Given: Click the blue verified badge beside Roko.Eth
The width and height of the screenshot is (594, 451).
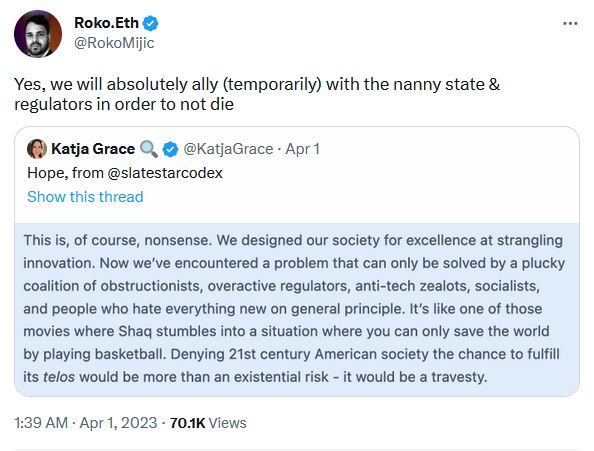Looking at the screenshot, I should tap(150, 23).
